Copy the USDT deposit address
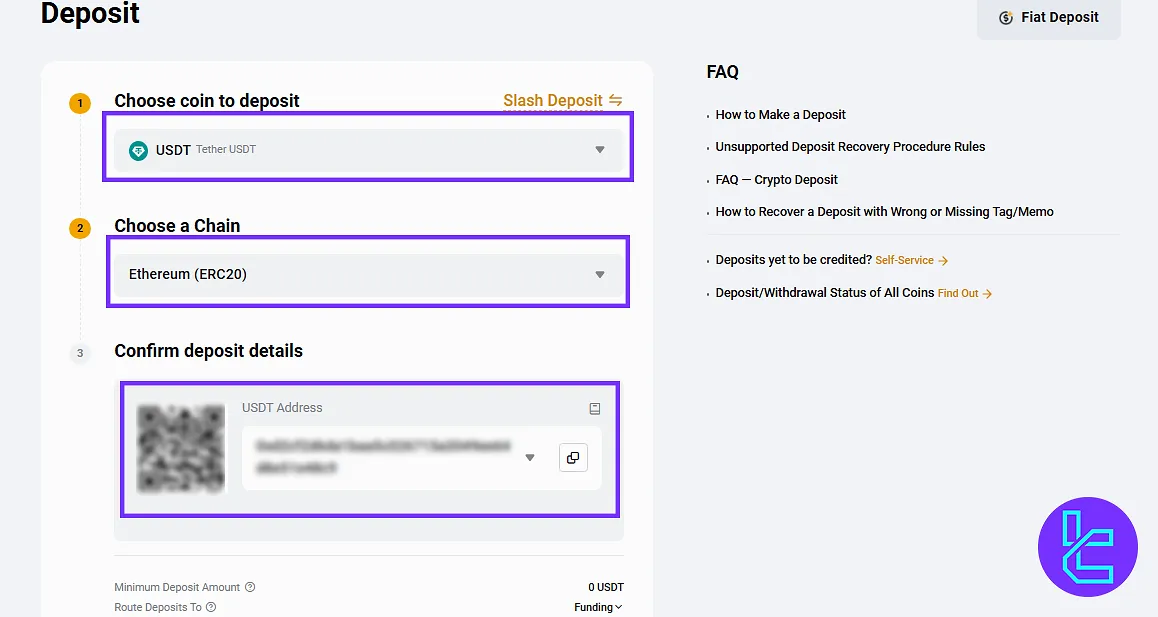The image size is (1158, 617). (573, 458)
